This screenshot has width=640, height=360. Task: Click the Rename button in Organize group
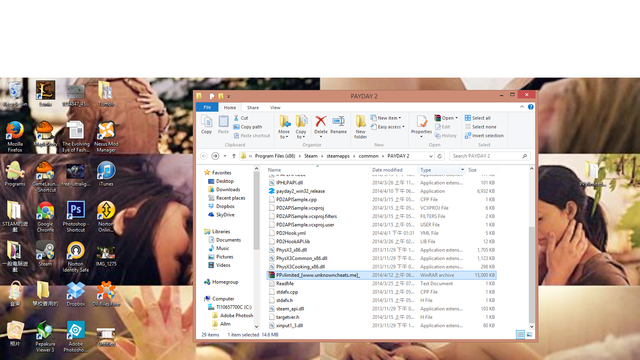click(x=338, y=124)
